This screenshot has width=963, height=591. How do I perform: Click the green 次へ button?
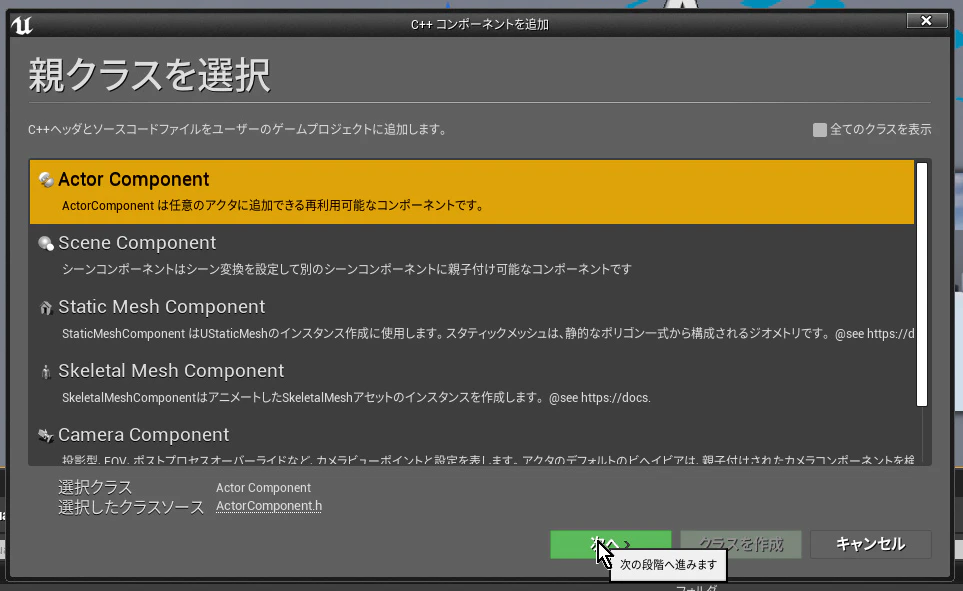pos(610,544)
